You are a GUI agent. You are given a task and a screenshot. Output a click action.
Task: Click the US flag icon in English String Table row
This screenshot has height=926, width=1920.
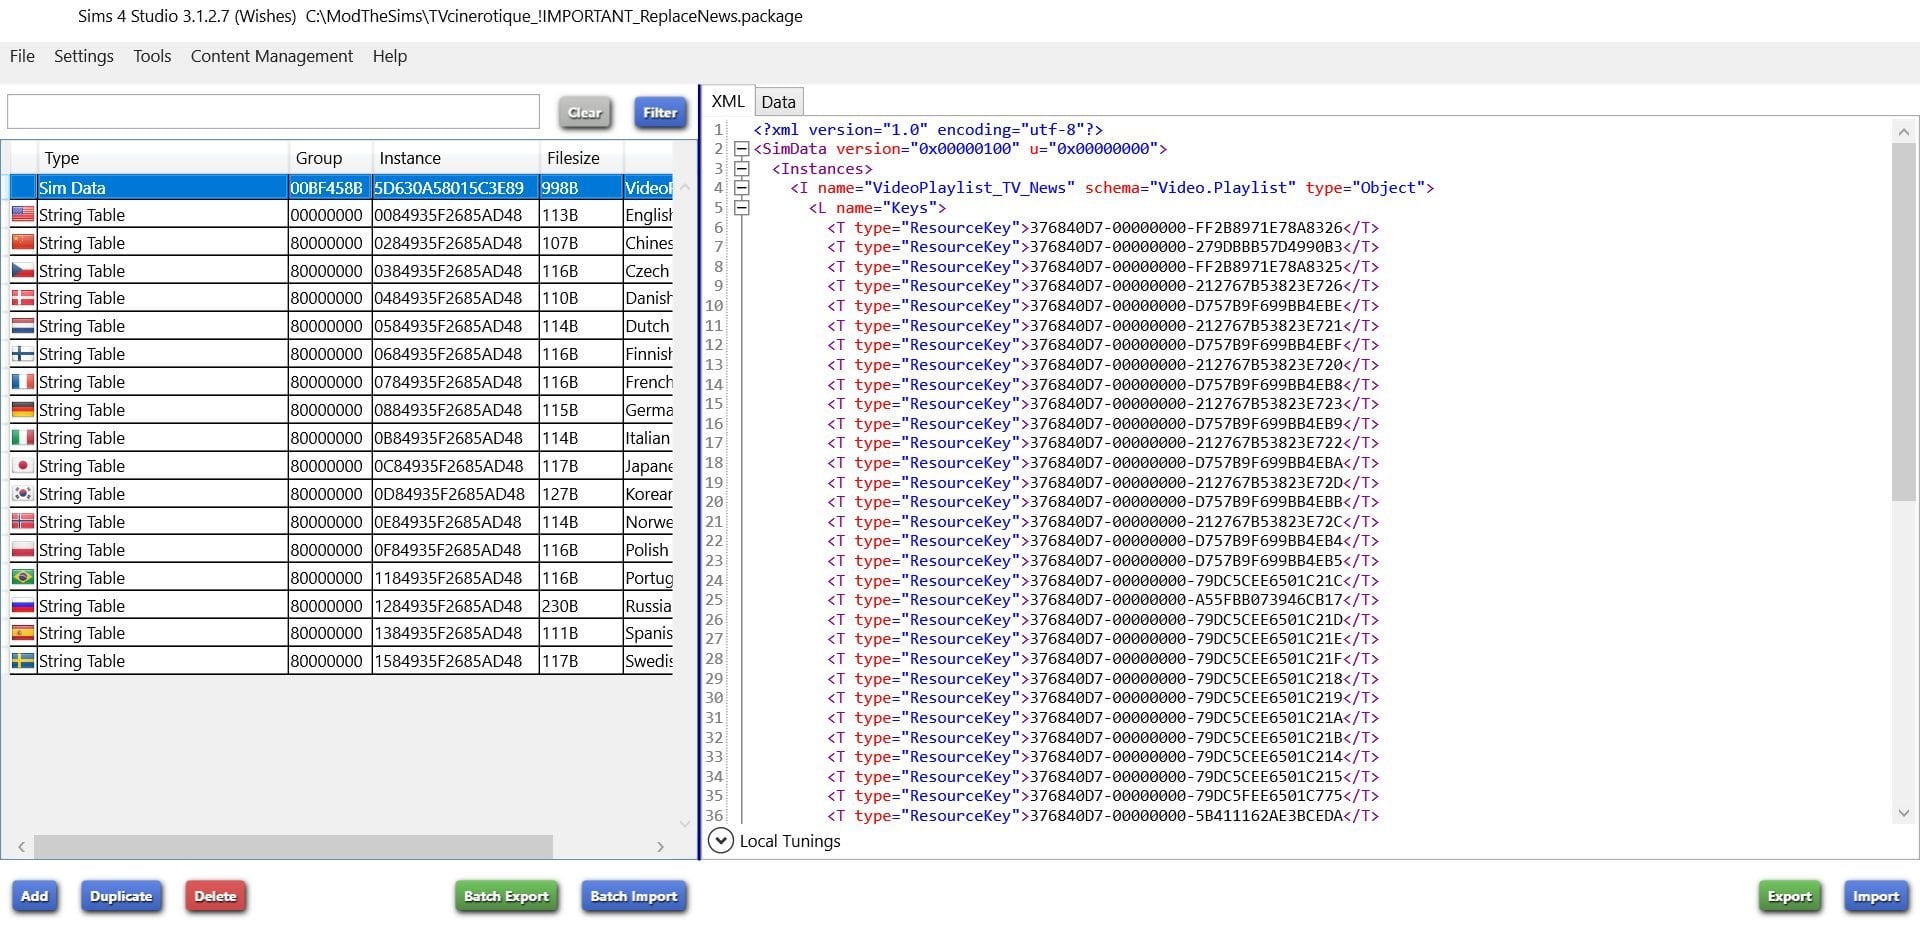22,214
